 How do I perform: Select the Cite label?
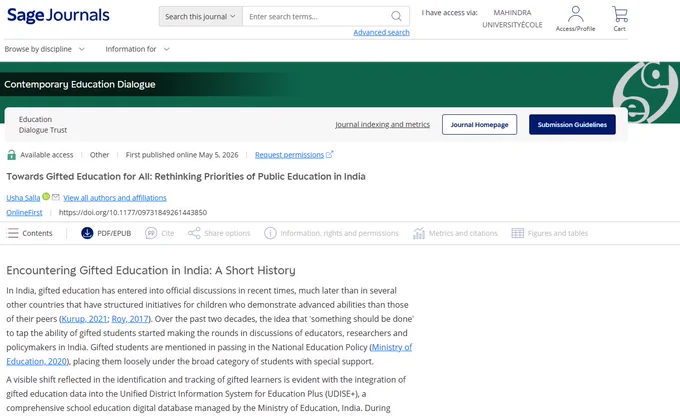(167, 233)
